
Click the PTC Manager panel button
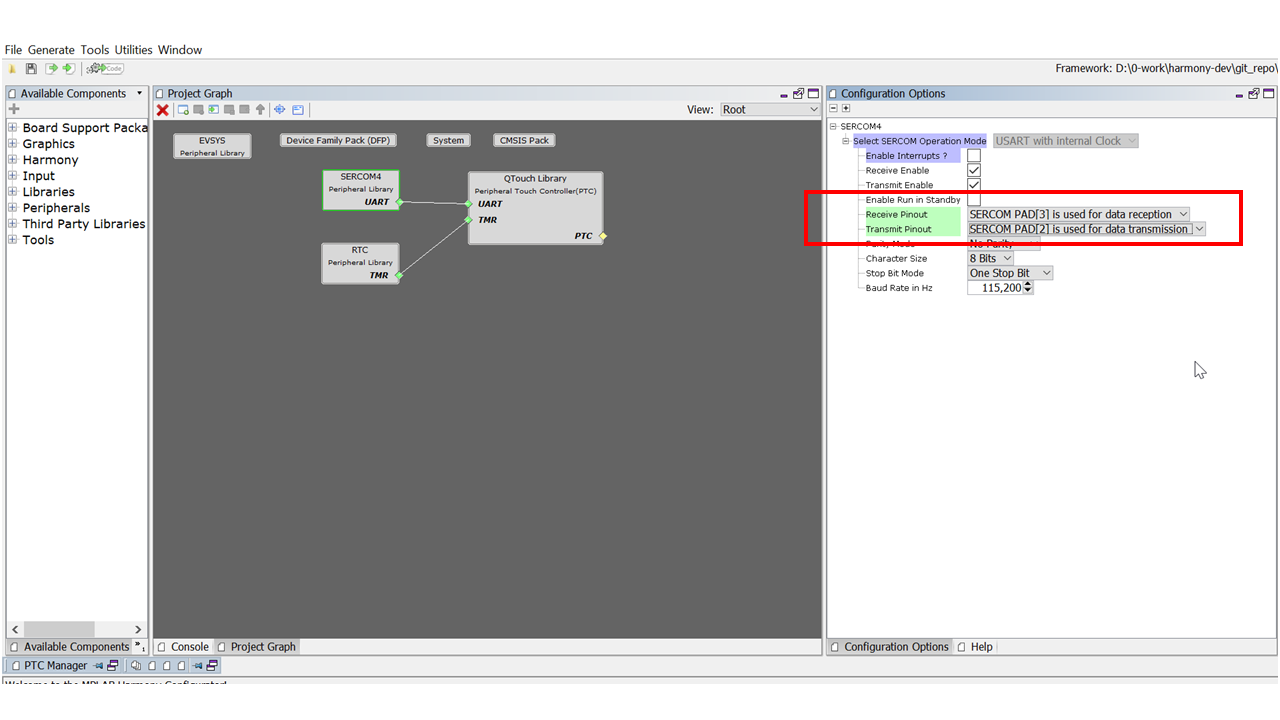tap(55, 666)
